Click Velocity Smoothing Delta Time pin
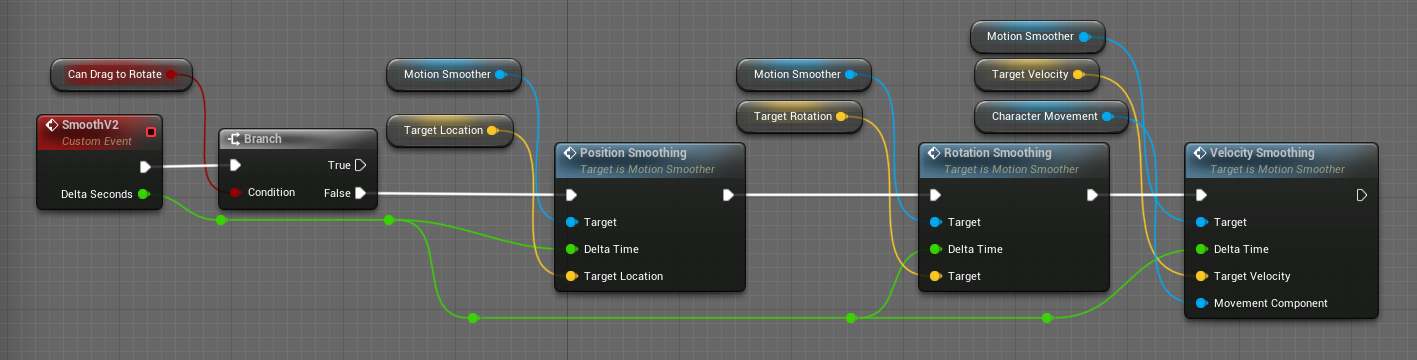The width and height of the screenshot is (1417, 360). pos(1201,249)
